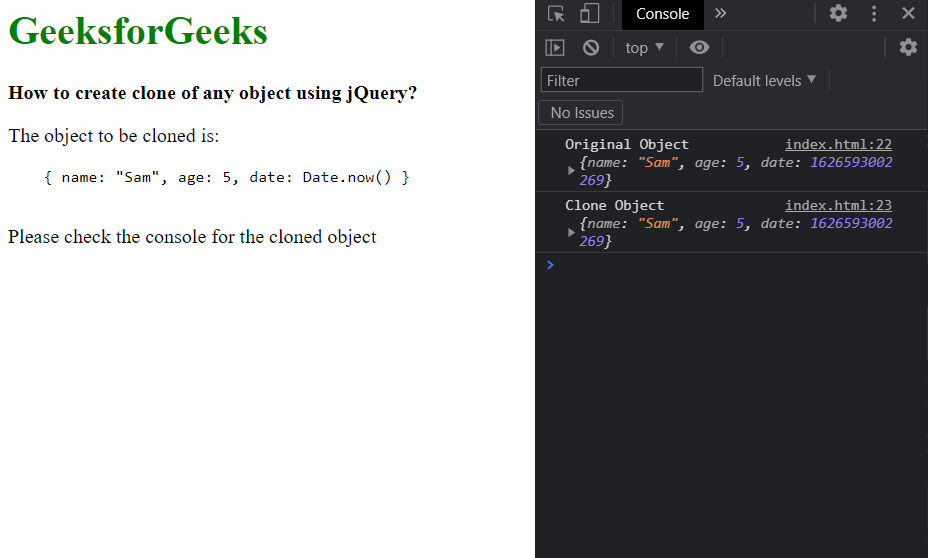Click the 'Clone Object' log label
928x558 pixels.
614,205
